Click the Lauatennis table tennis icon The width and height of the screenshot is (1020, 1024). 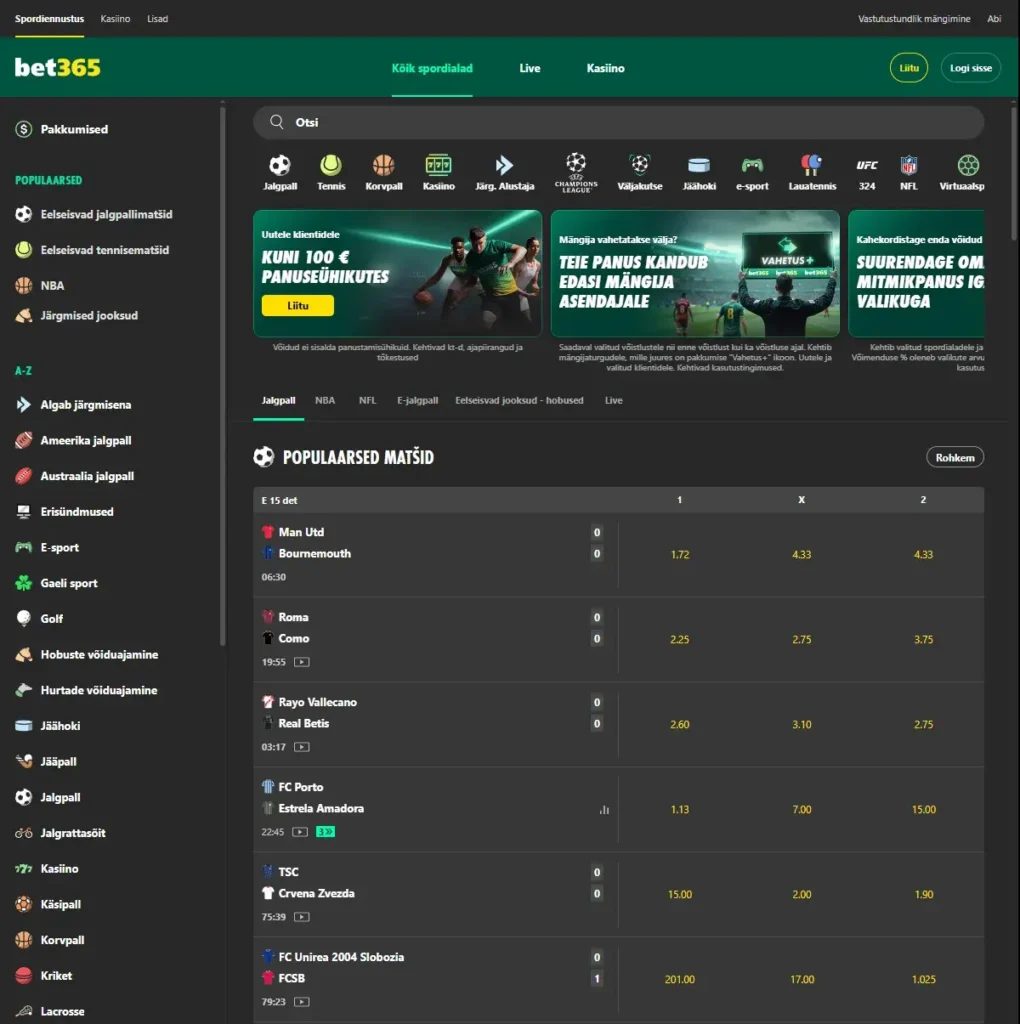pyautogui.click(x=811, y=166)
